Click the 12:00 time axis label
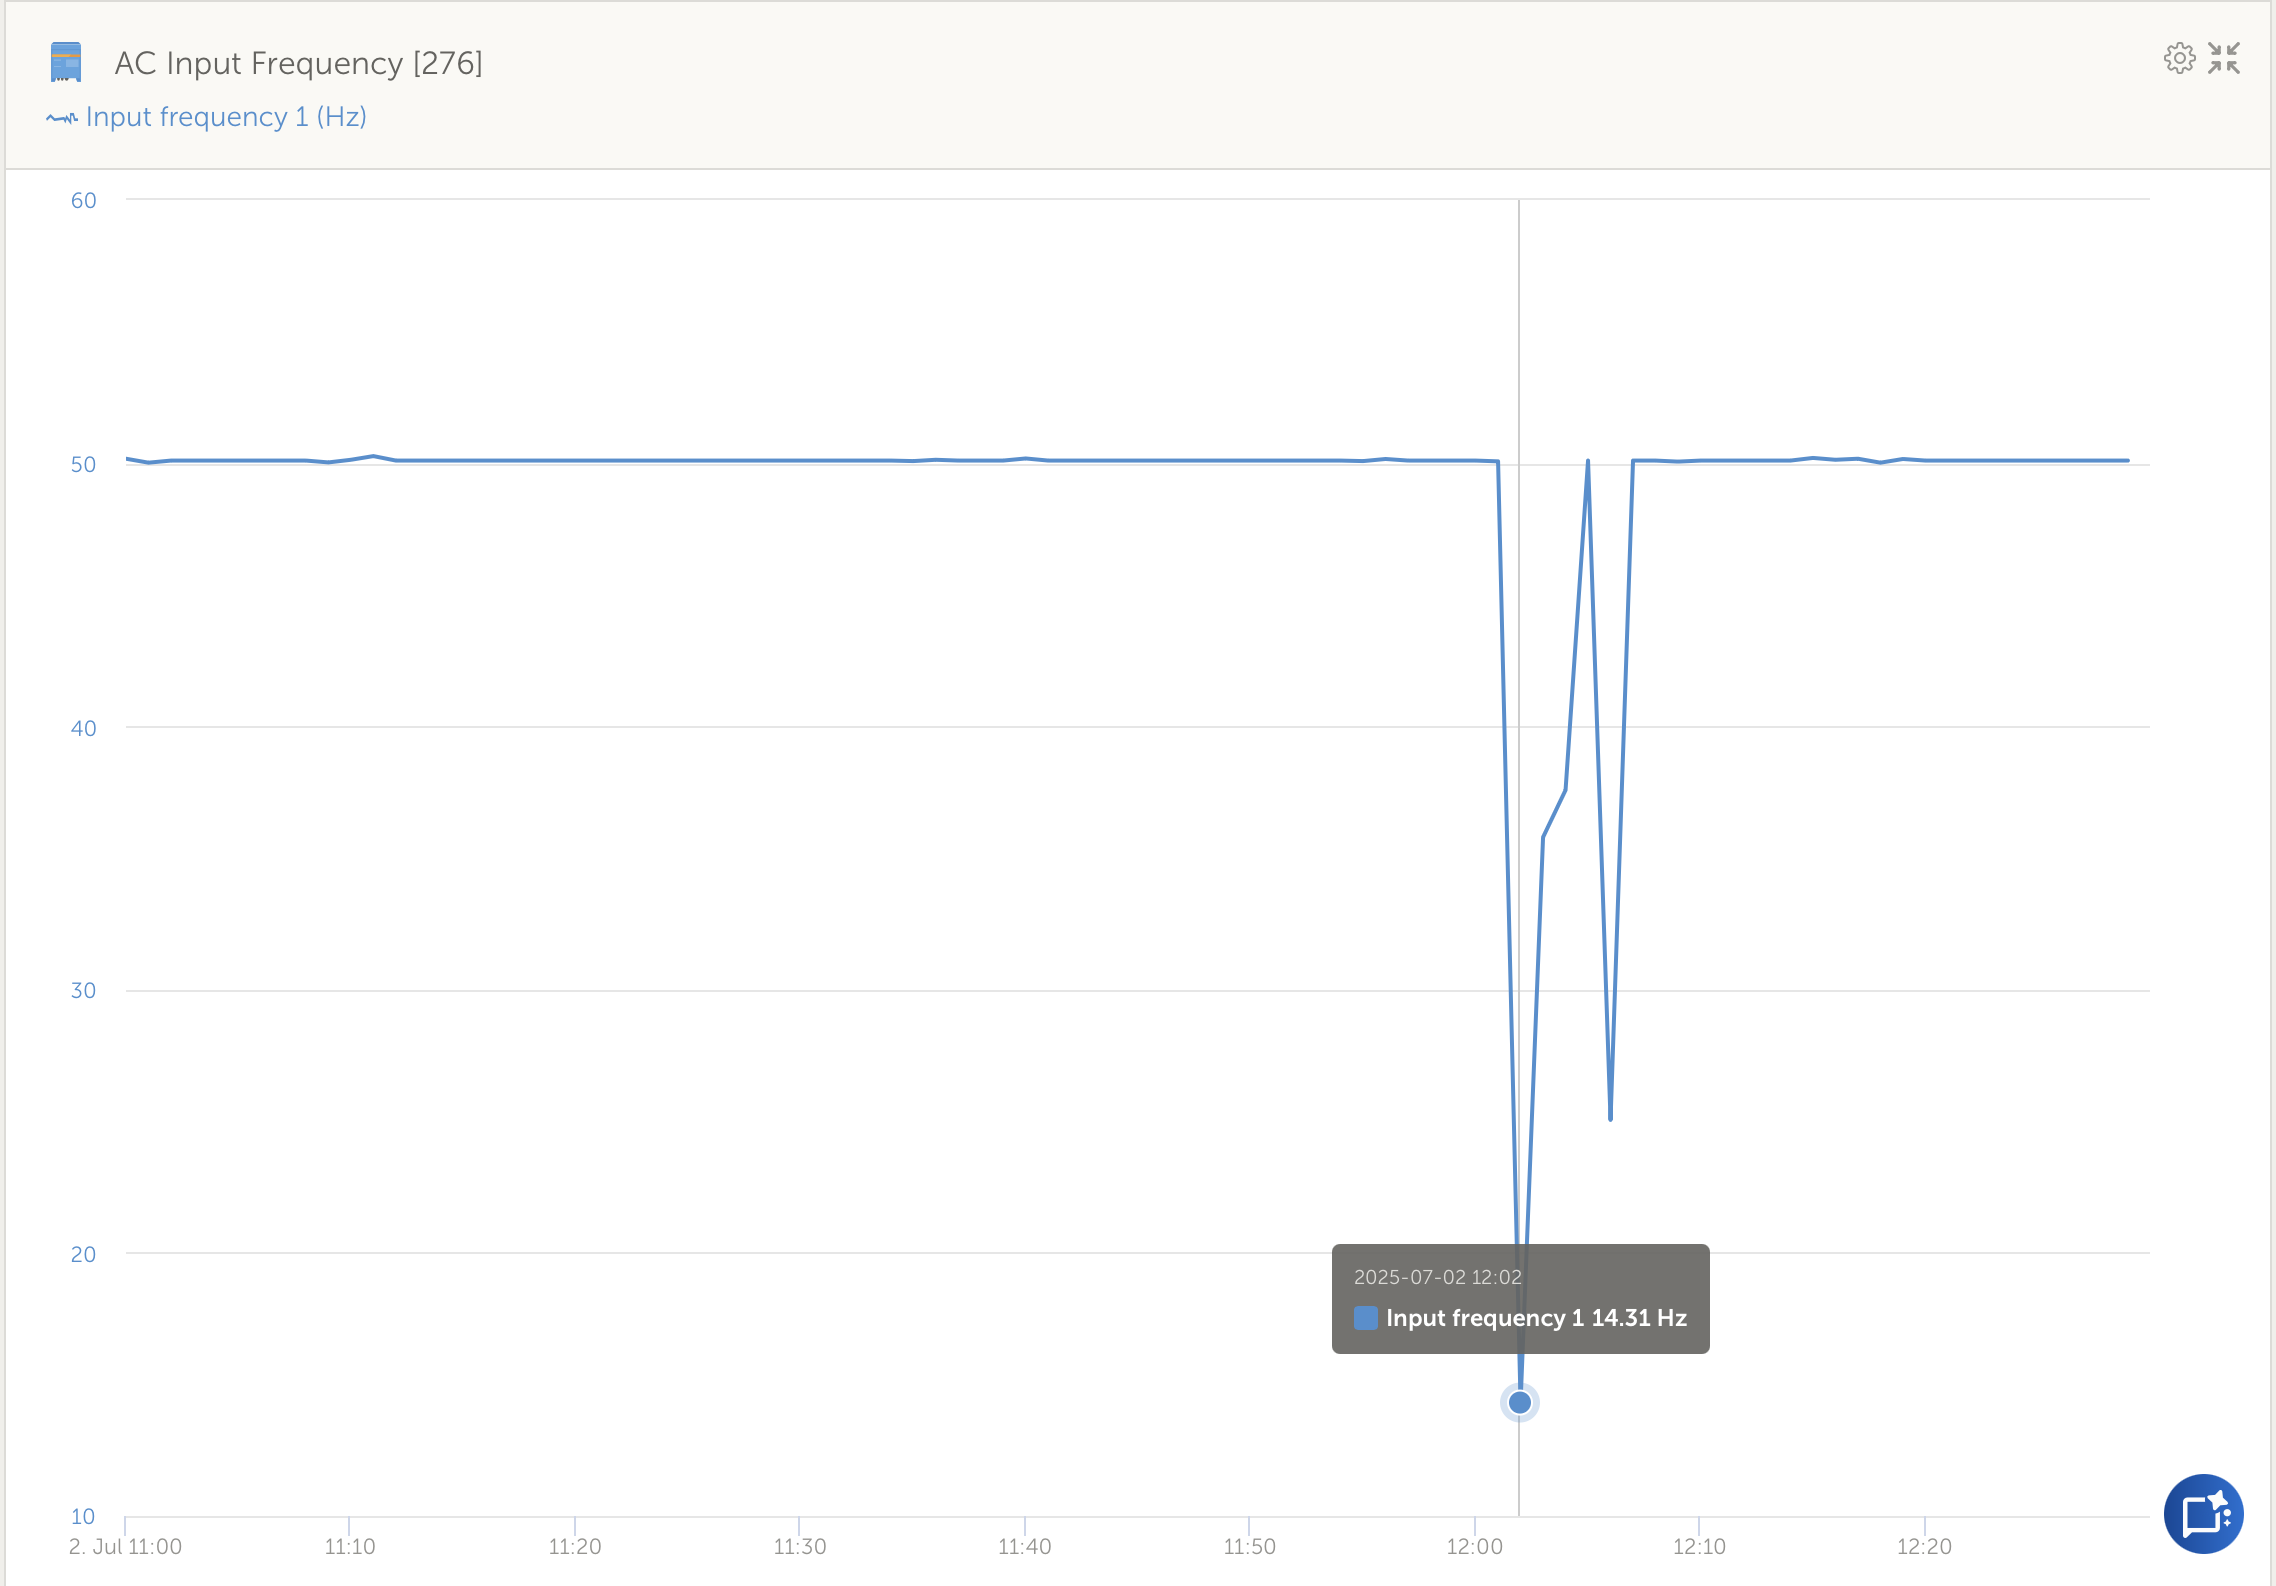This screenshot has height=1586, width=2276. (x=1474, y=1547)
